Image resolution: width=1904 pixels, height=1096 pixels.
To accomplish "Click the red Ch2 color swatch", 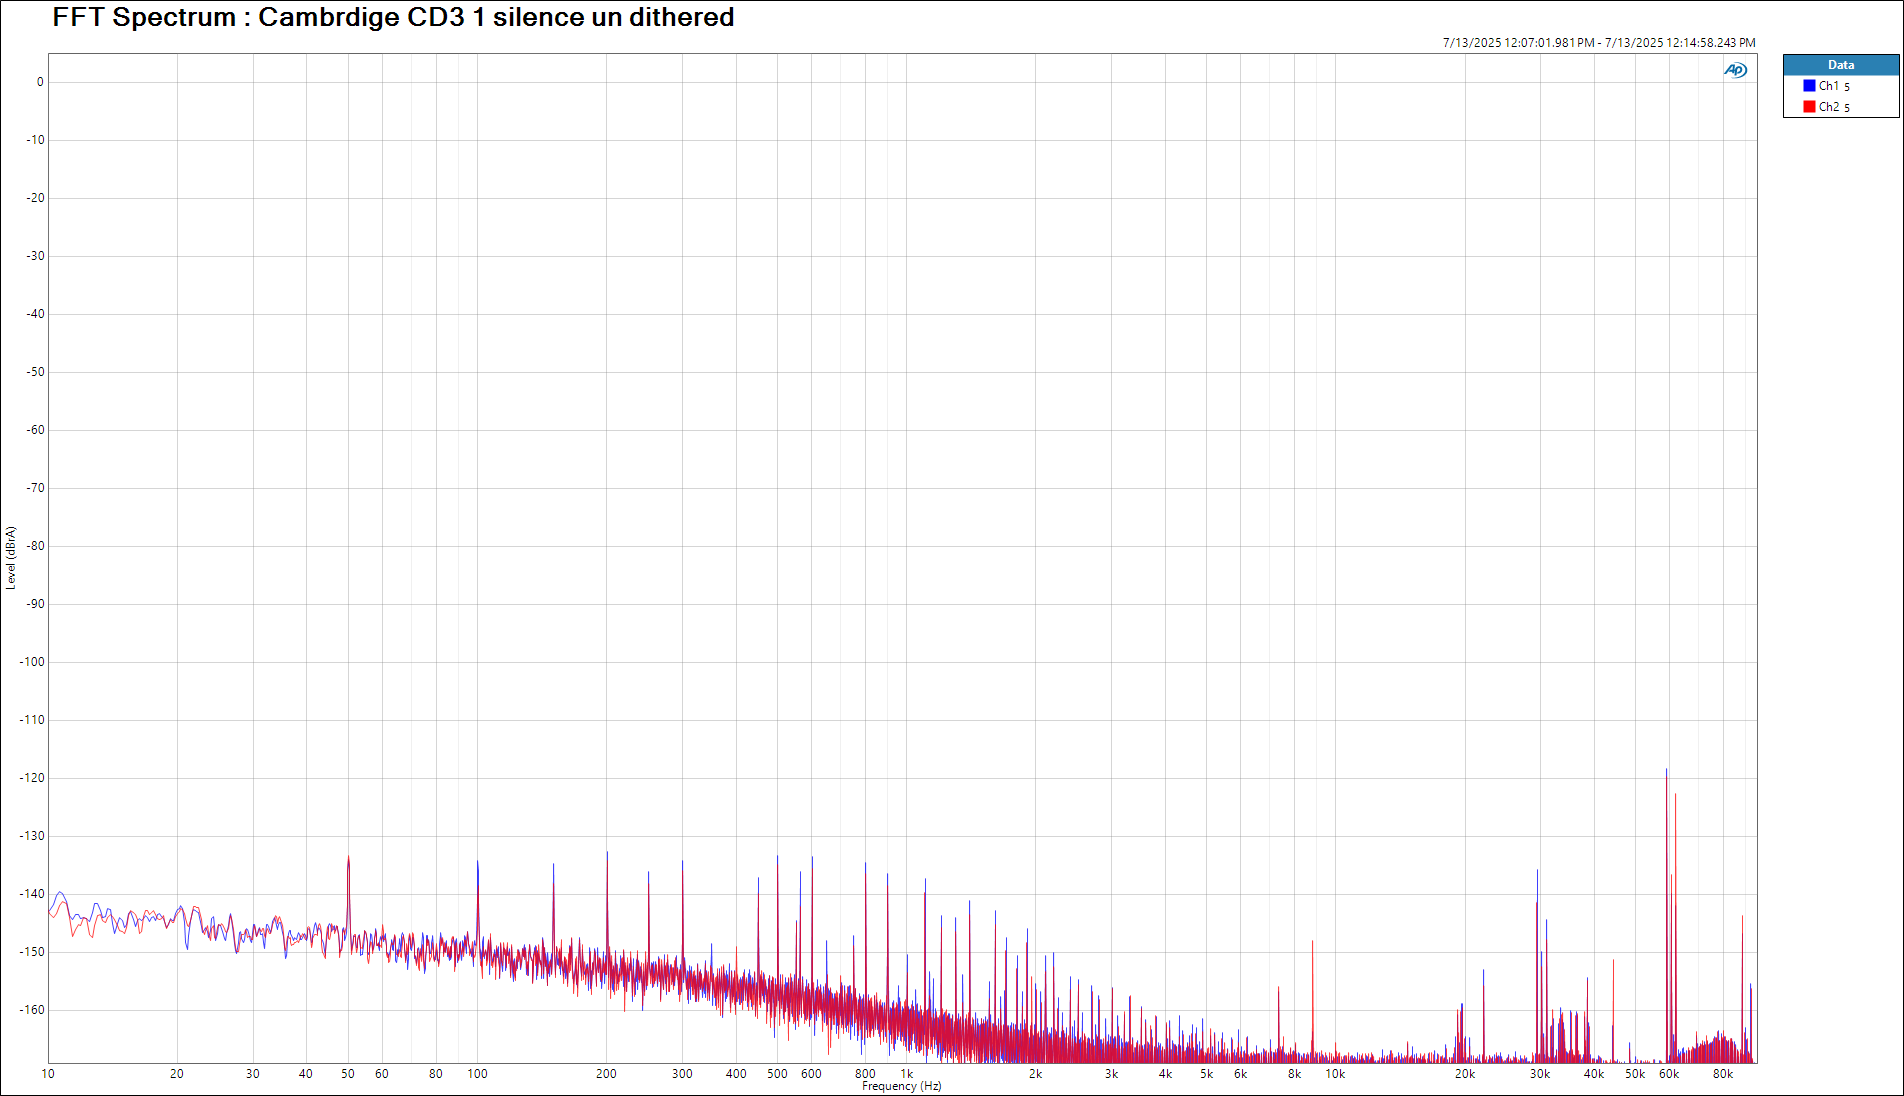I will click(1809, 107).
